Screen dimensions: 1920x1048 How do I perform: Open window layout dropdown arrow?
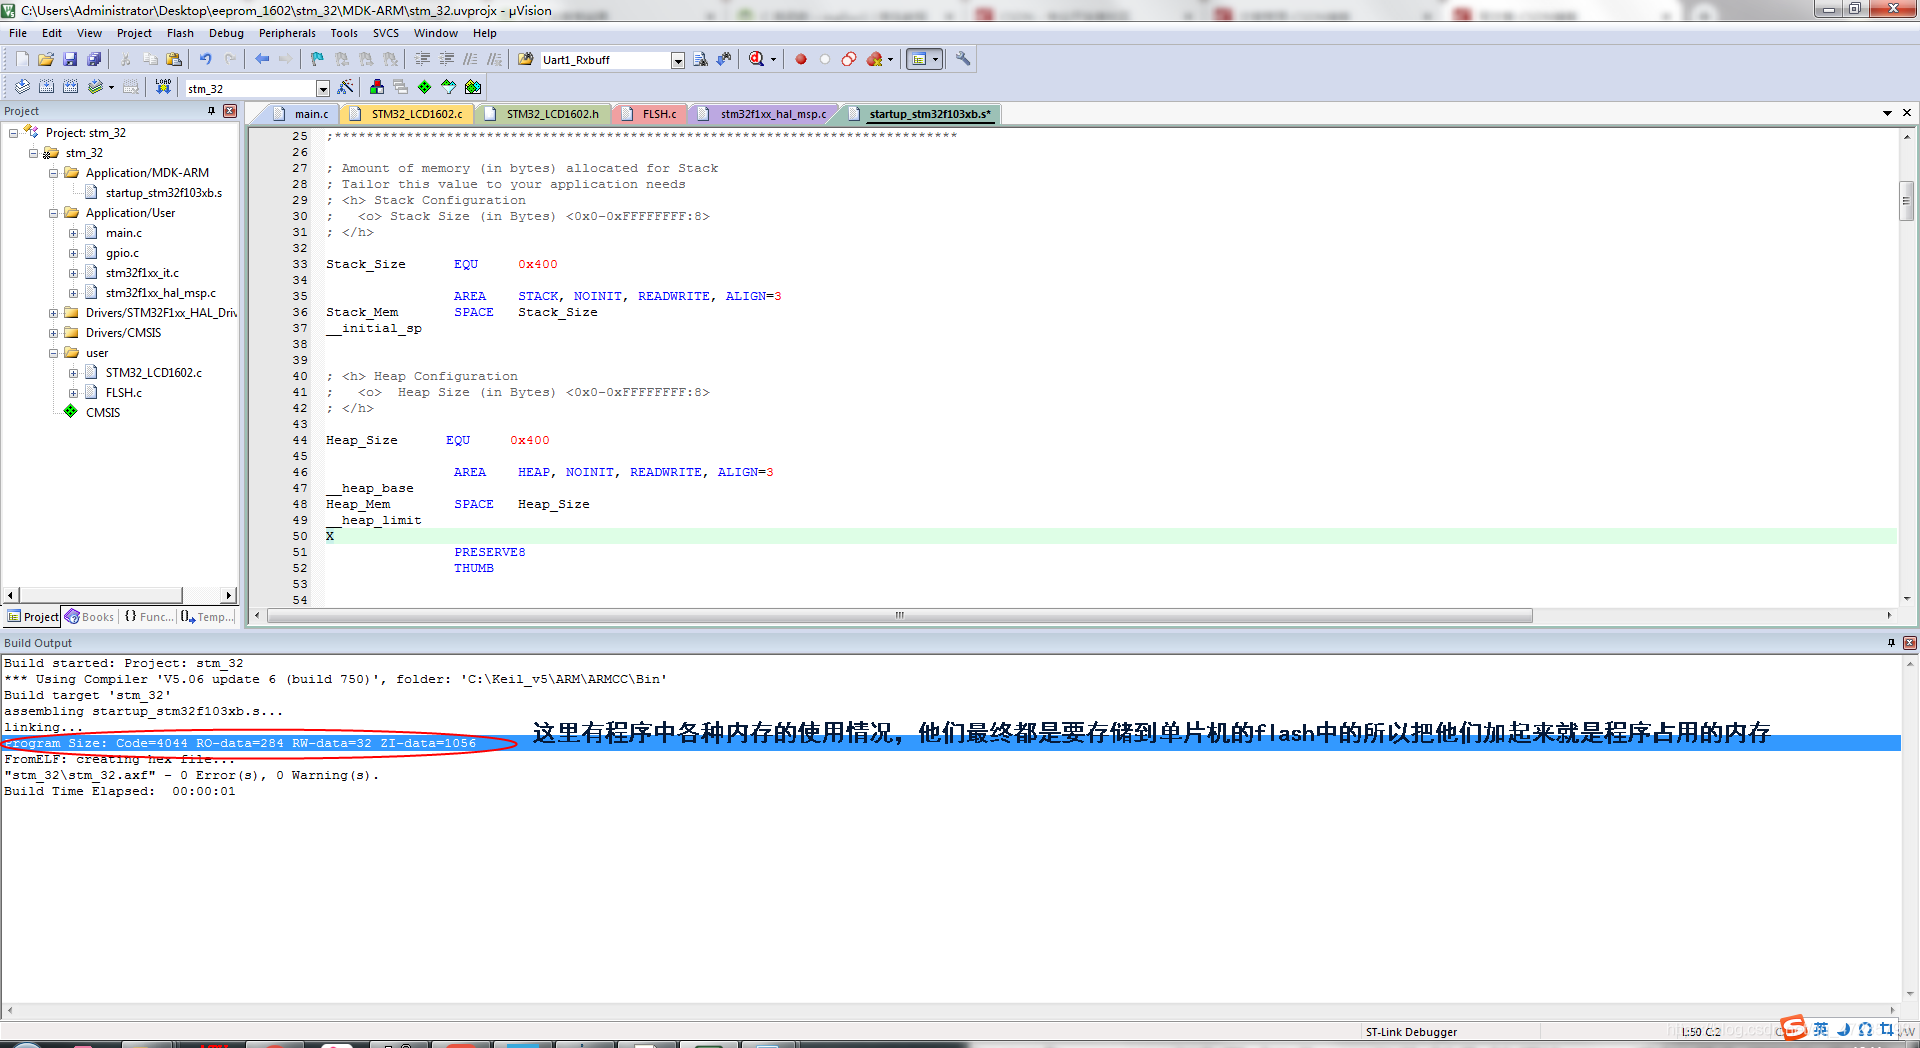[x=936, y=59]
